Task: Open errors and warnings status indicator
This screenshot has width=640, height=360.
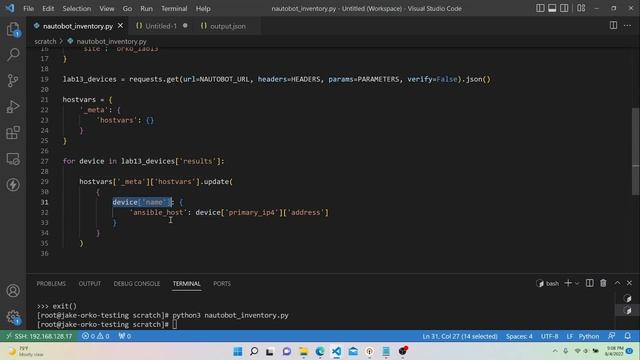Action: pyautogui.click(x=96, y=336)
